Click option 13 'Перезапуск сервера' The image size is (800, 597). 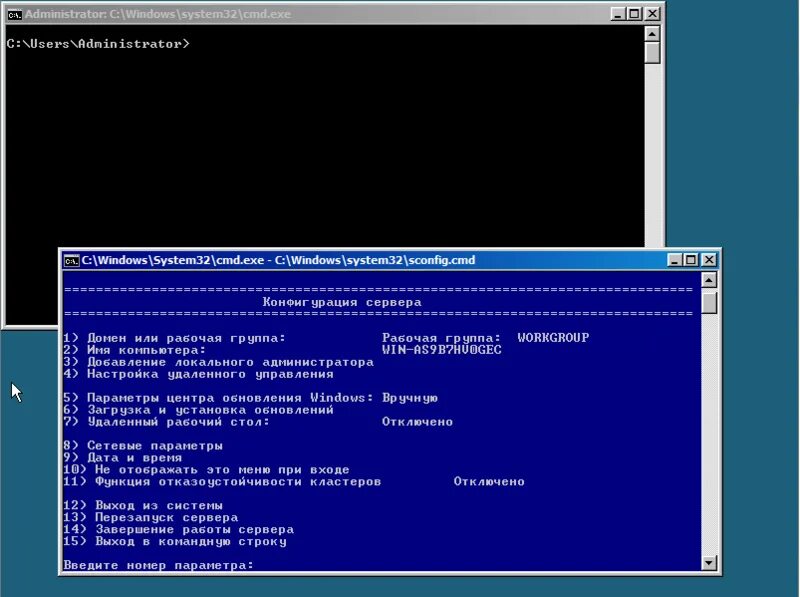tap(151, 517)
